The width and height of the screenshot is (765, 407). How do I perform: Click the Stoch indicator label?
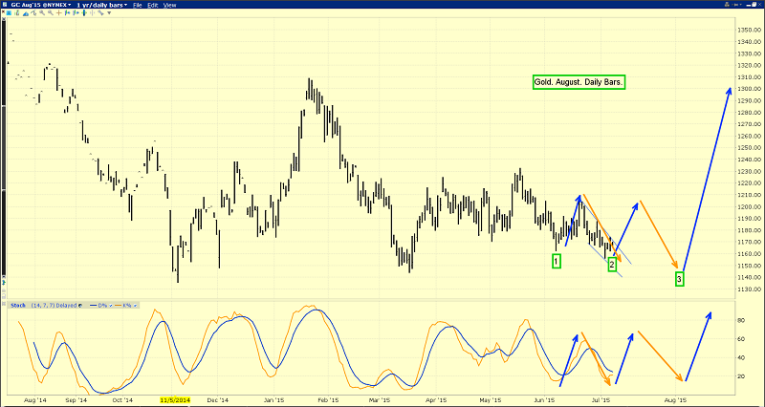17,304
